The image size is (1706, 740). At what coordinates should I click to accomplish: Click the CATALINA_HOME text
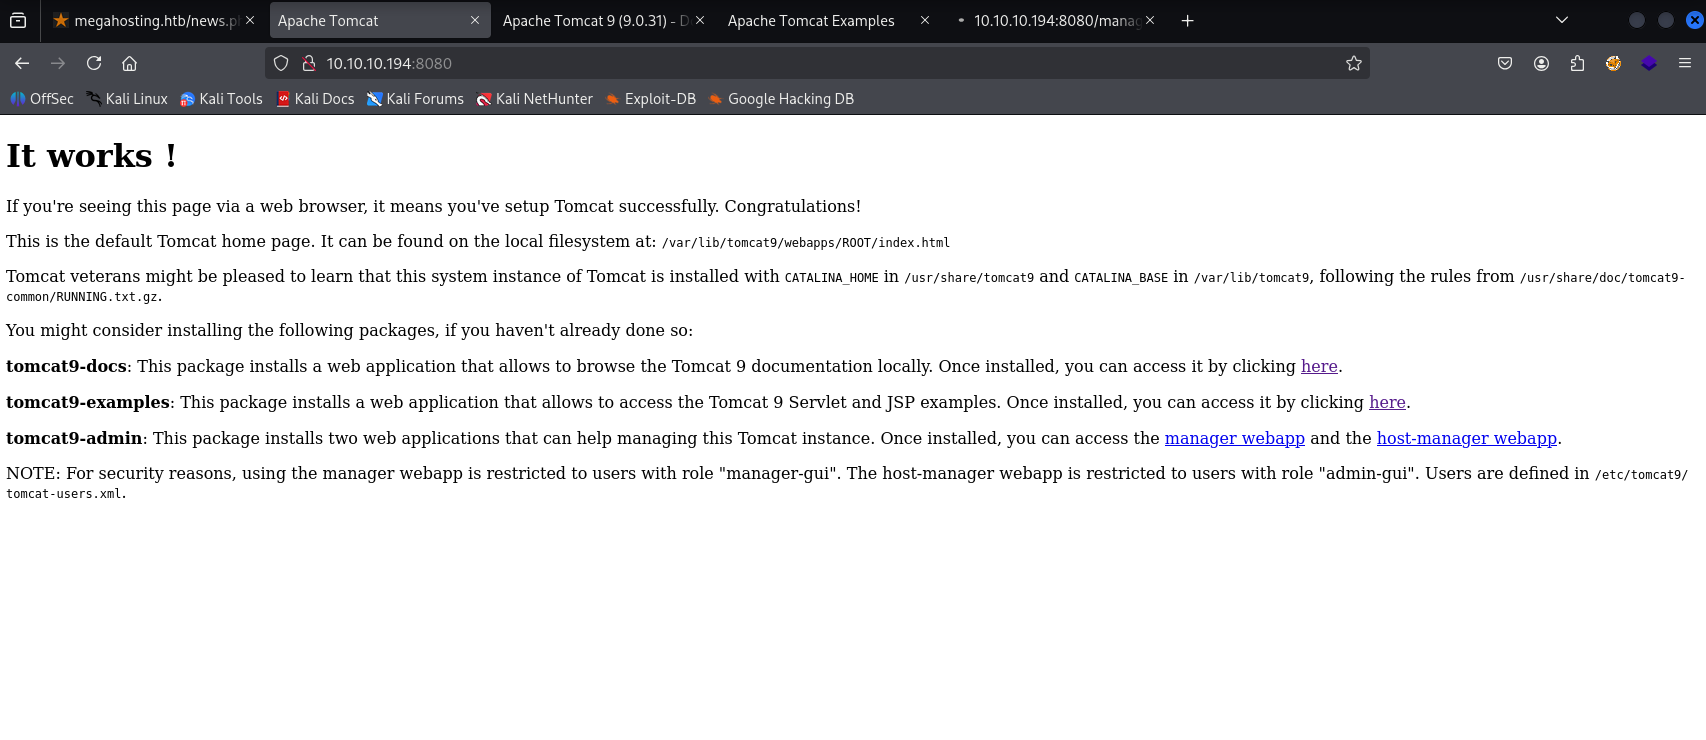coord(831,278)
